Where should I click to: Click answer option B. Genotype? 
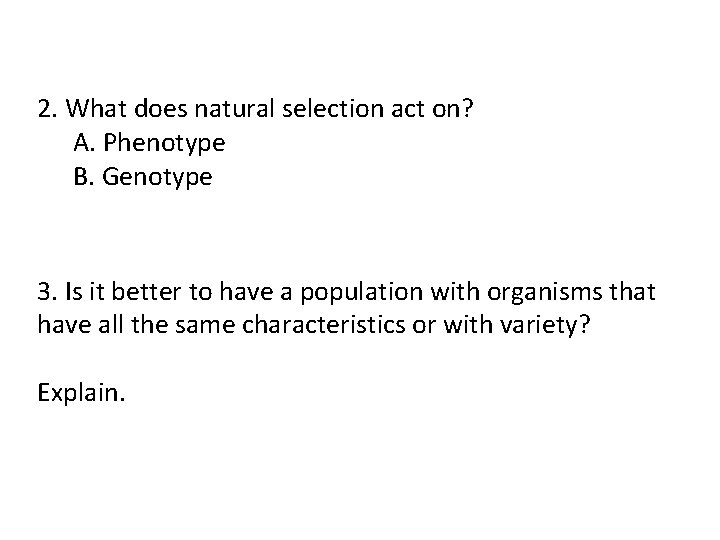pyautogui.click(x=143, y=177)
